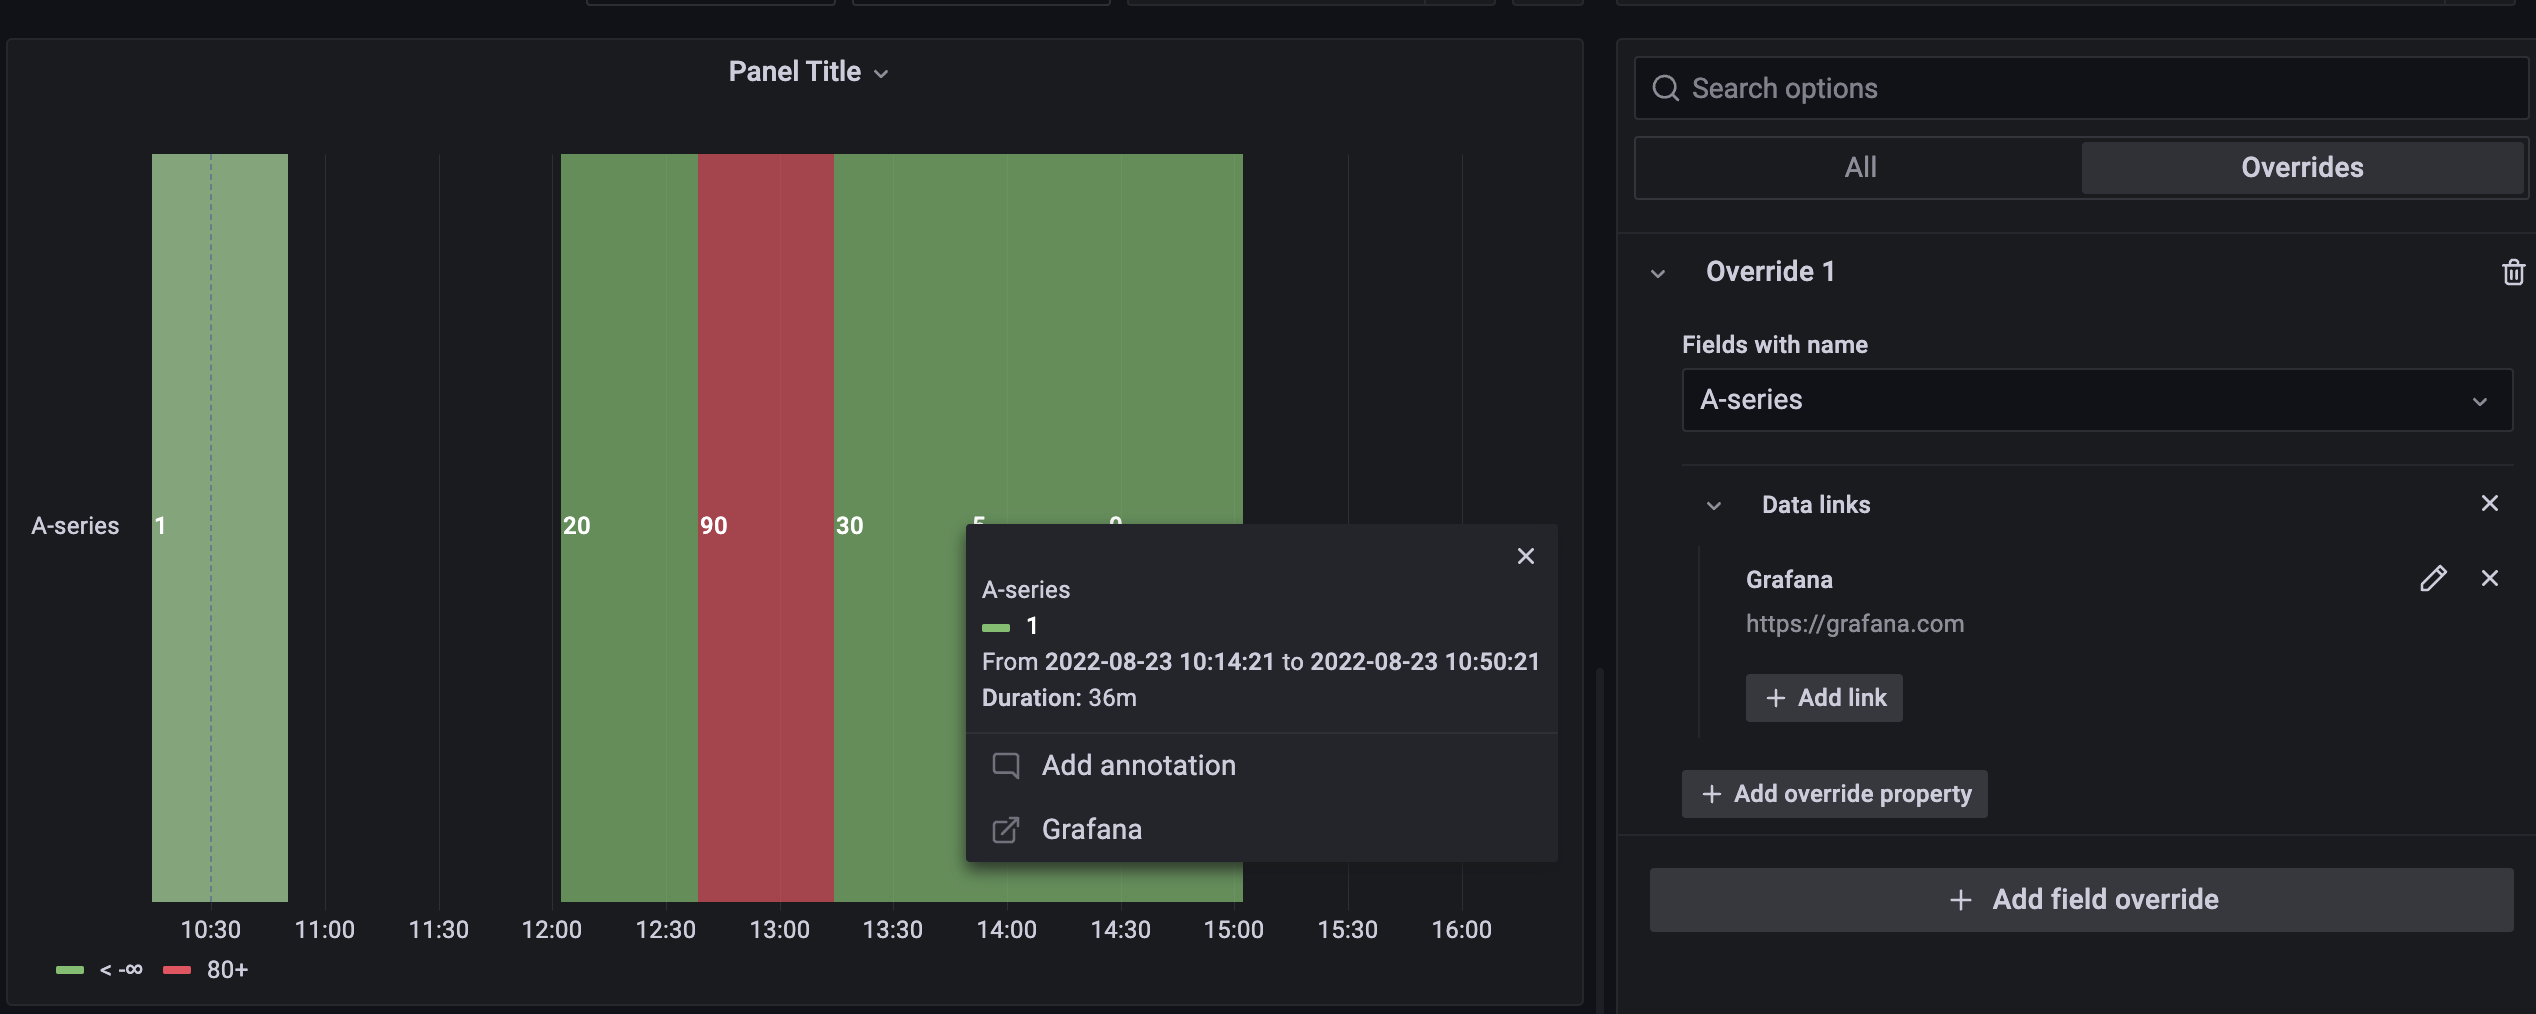Click the Add link button
This screenshot has width=2536, height=1014.
(1822, 697)
